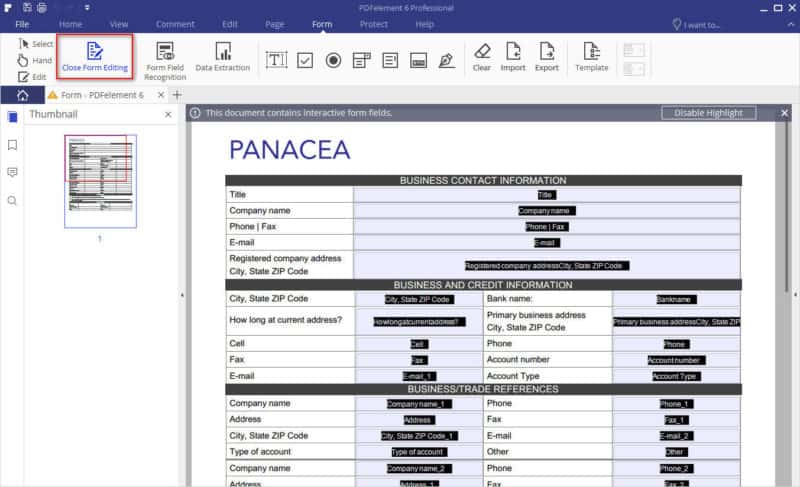Click the Registered company address form field
The width and height of the screenshot is (800, 487).
(x=546, y=265)
